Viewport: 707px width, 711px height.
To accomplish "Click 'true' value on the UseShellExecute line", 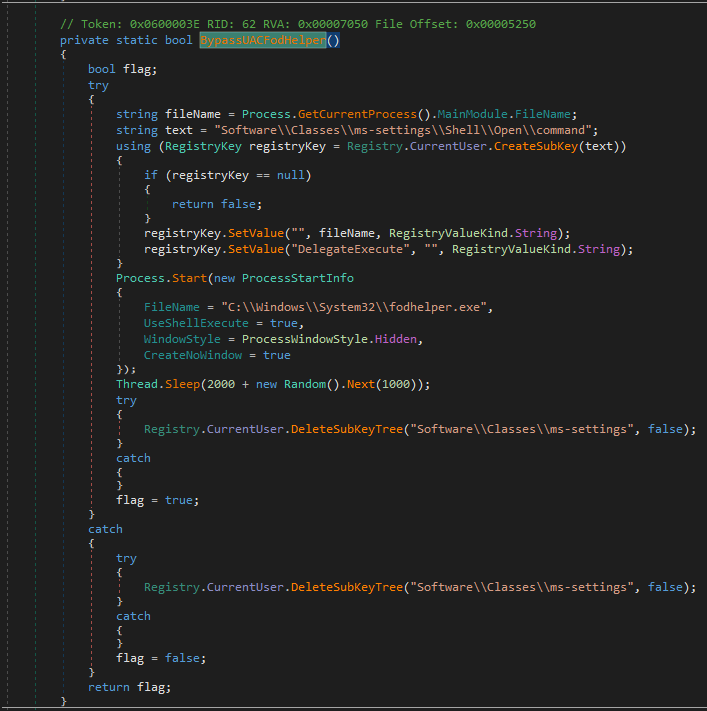I will click(x=283, y=323).
